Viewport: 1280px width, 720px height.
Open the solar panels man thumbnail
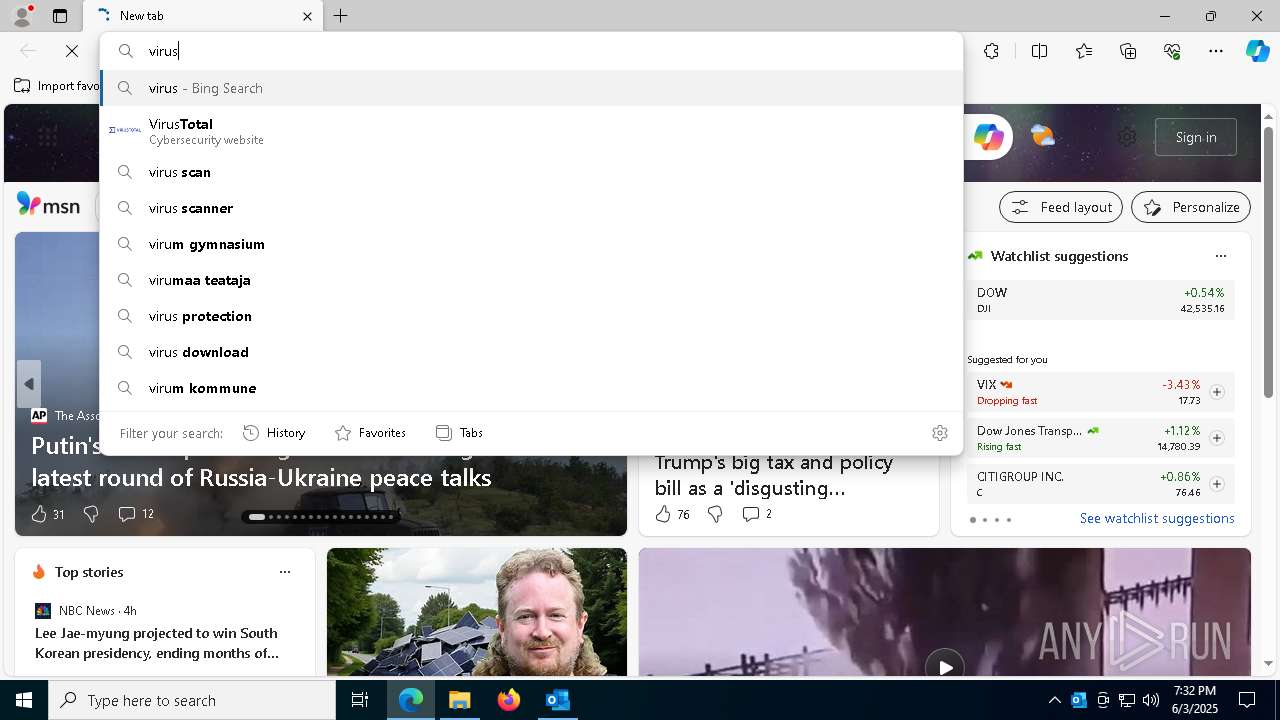coord(477,612)
